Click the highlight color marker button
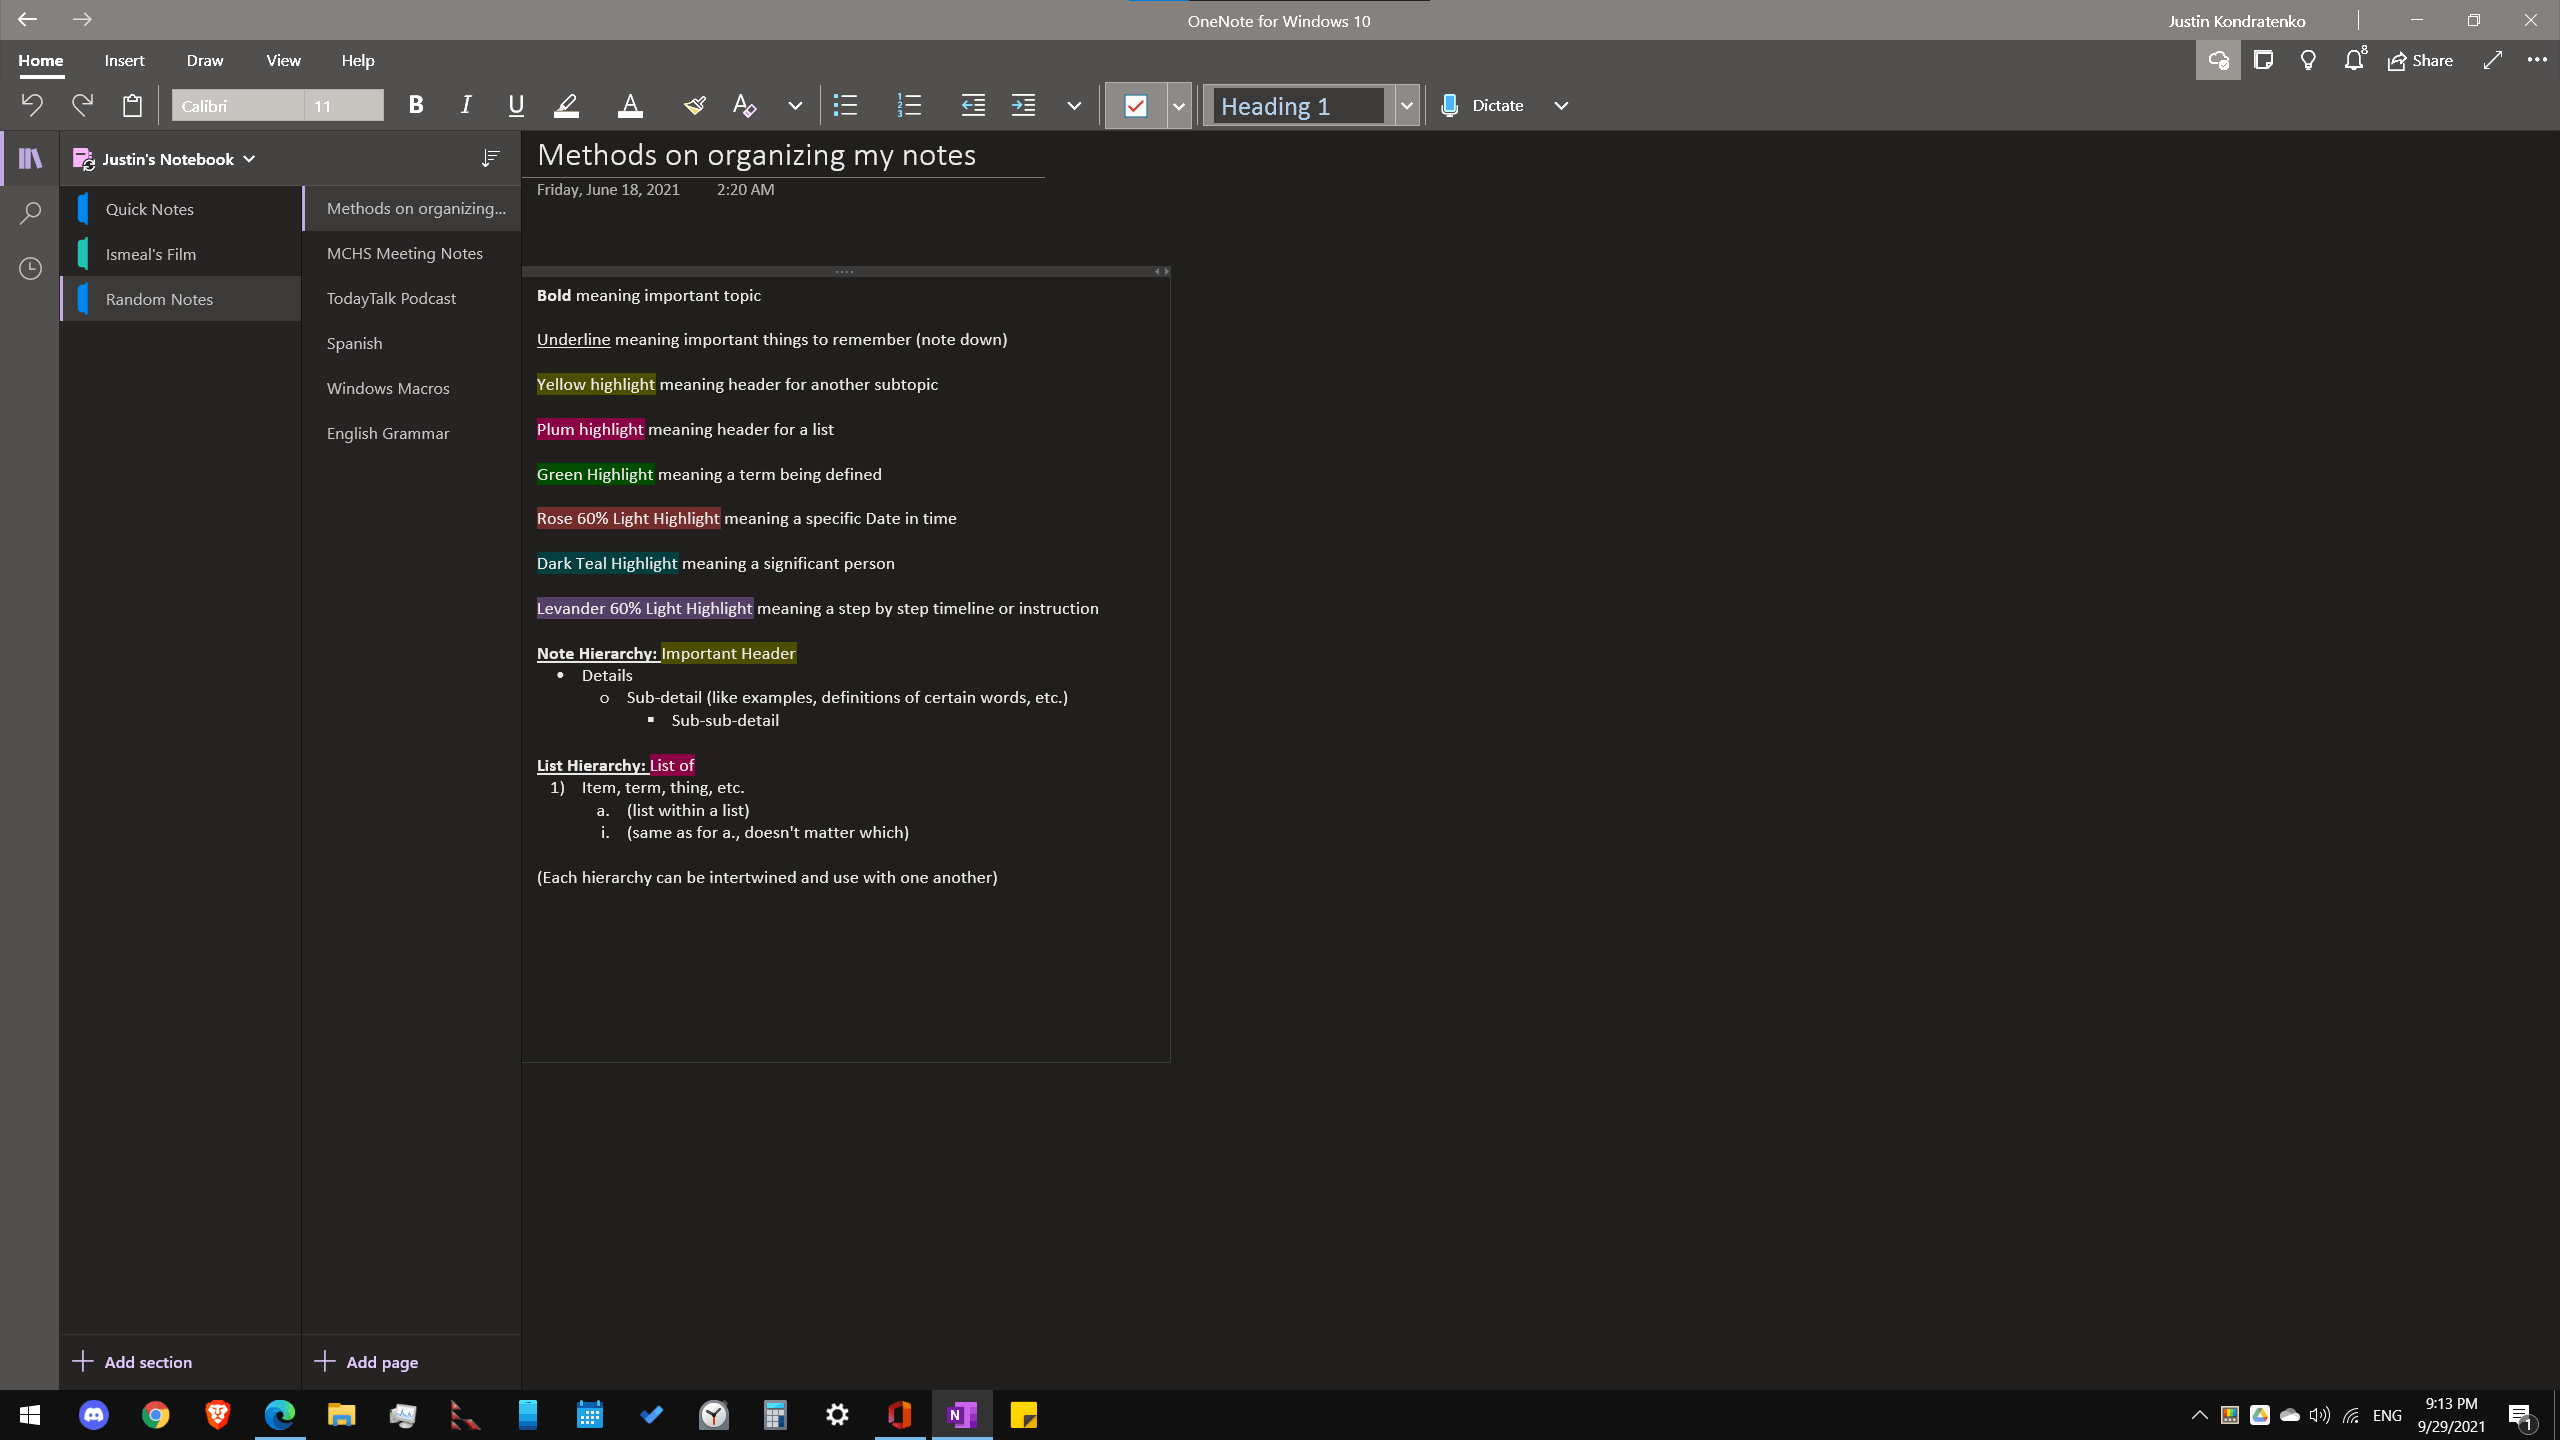2560x1440 pixels. [x=566, y=105]
